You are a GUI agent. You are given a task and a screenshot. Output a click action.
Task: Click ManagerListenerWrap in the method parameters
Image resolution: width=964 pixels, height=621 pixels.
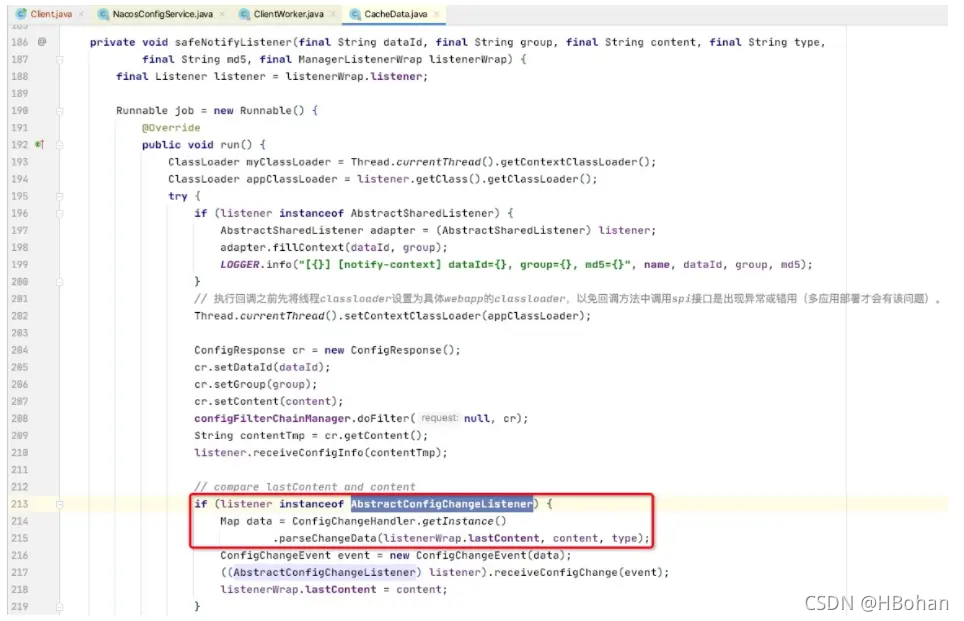(x=360, y=59)
